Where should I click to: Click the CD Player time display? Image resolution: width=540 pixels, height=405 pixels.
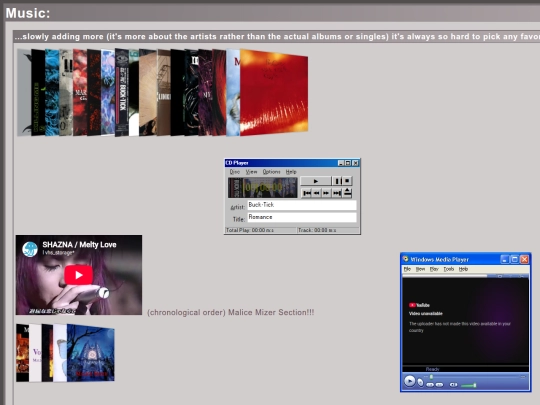(x=263, y=188)
